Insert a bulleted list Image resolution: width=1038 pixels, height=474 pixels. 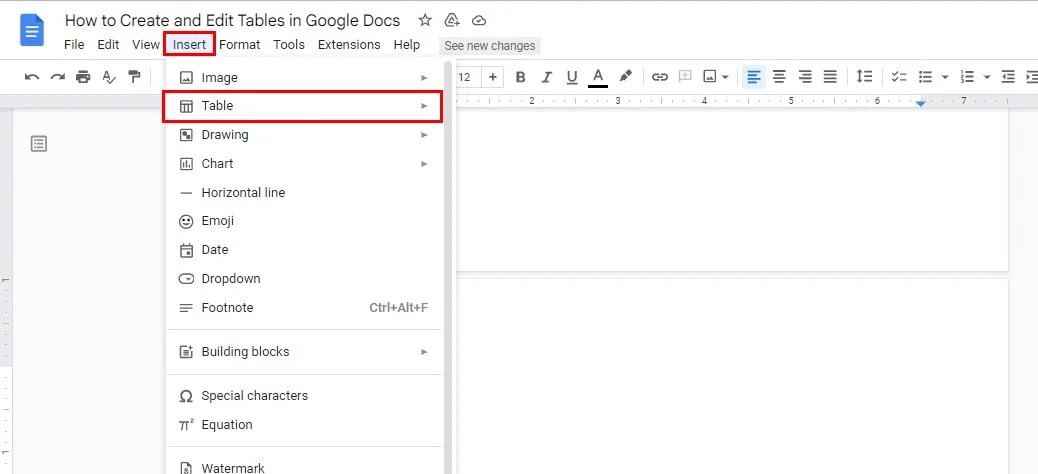pyautogui.click(x=925, y=77)
